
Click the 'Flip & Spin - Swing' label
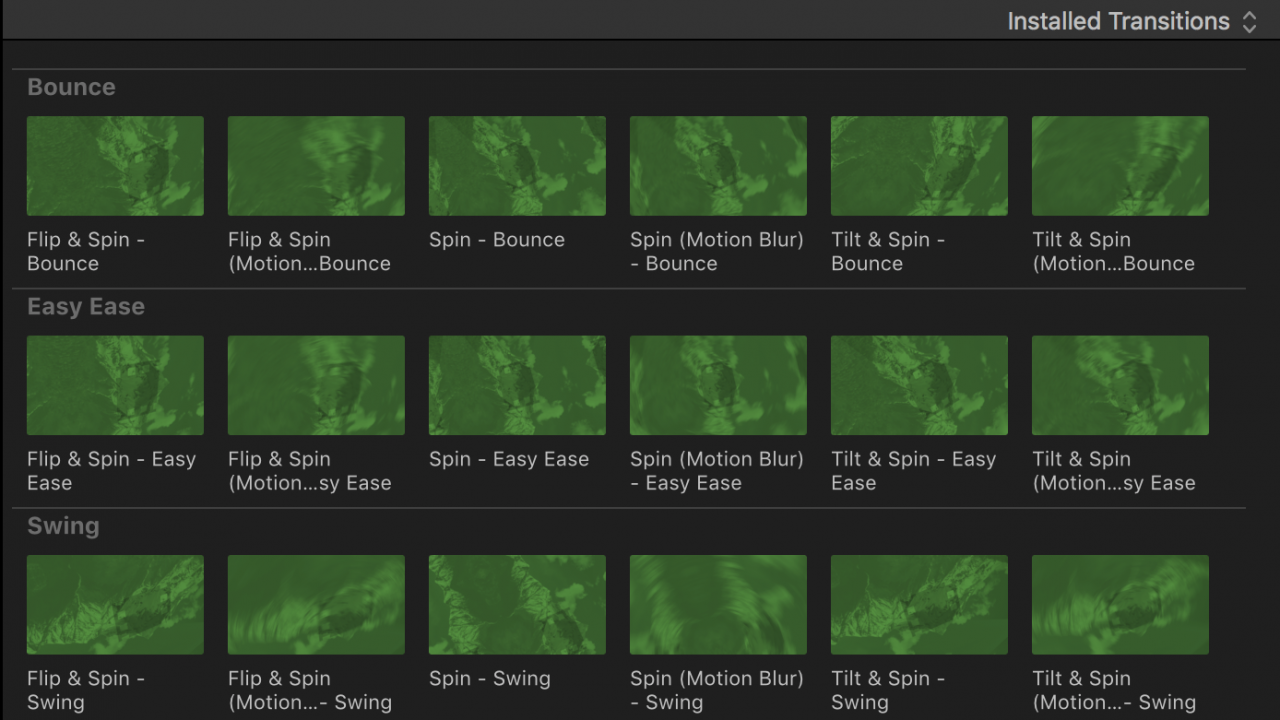pyautogui.click(x=86, y=690)
